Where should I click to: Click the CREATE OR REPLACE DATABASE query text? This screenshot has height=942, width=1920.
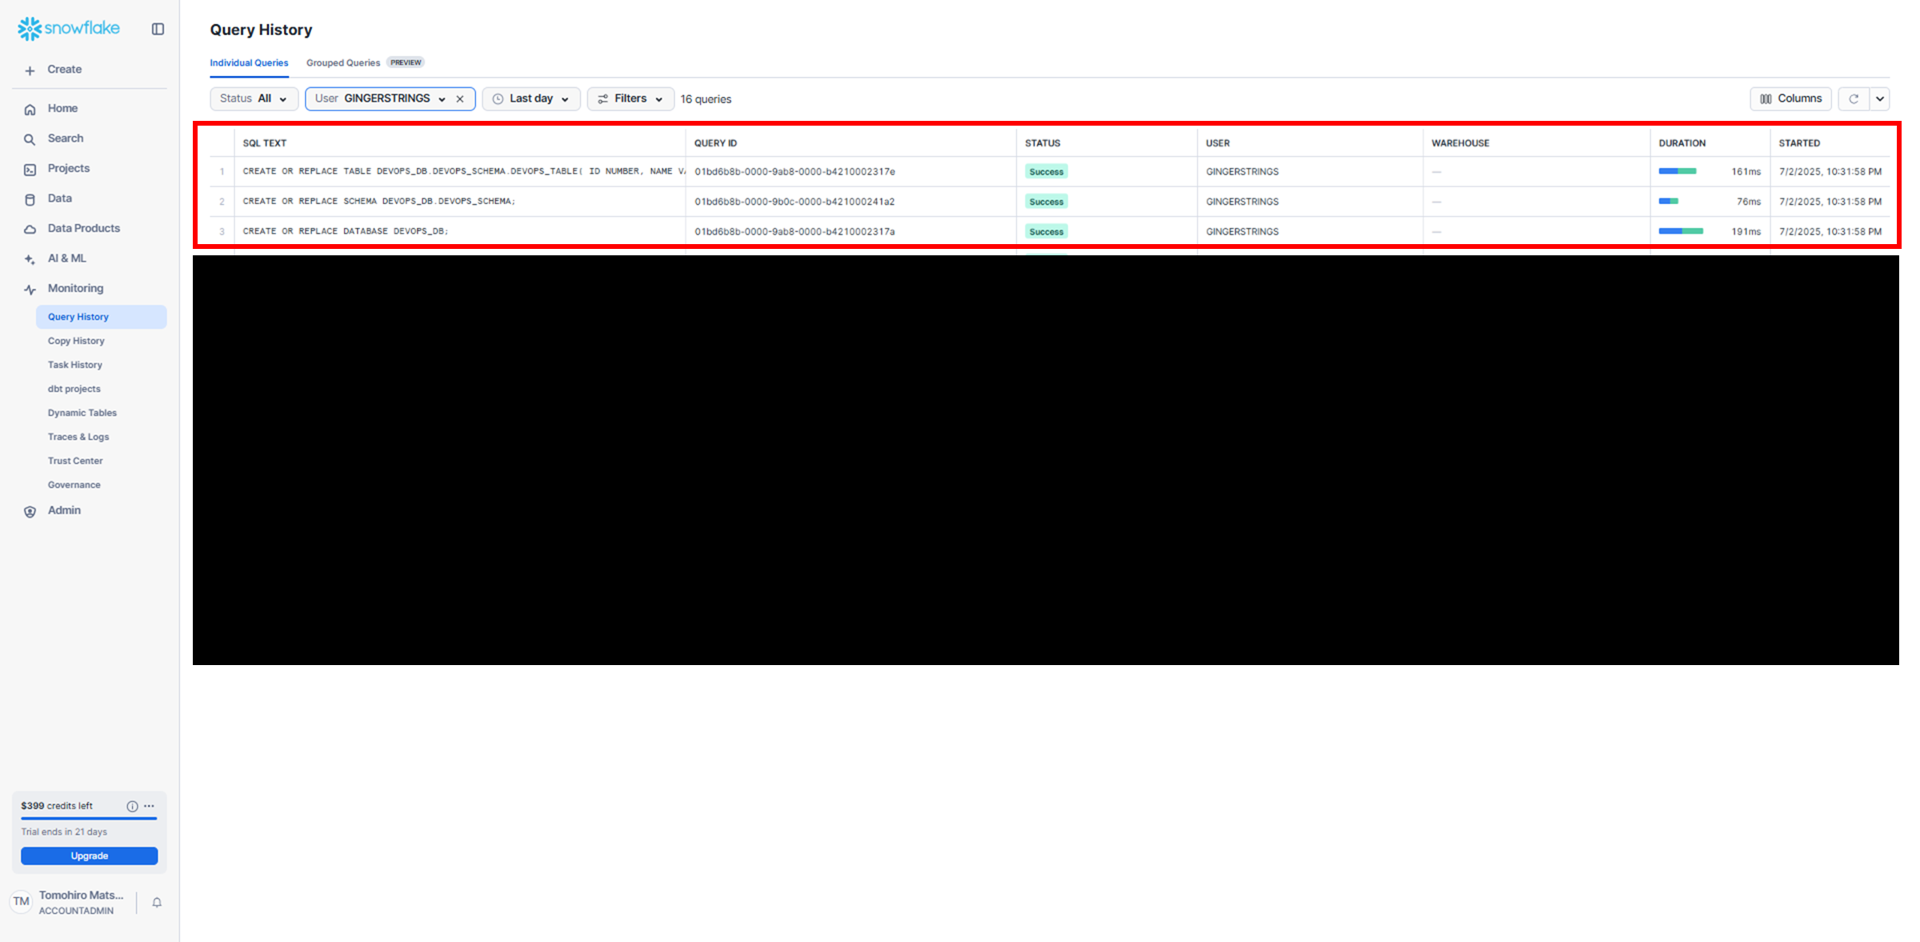point(345,231)
